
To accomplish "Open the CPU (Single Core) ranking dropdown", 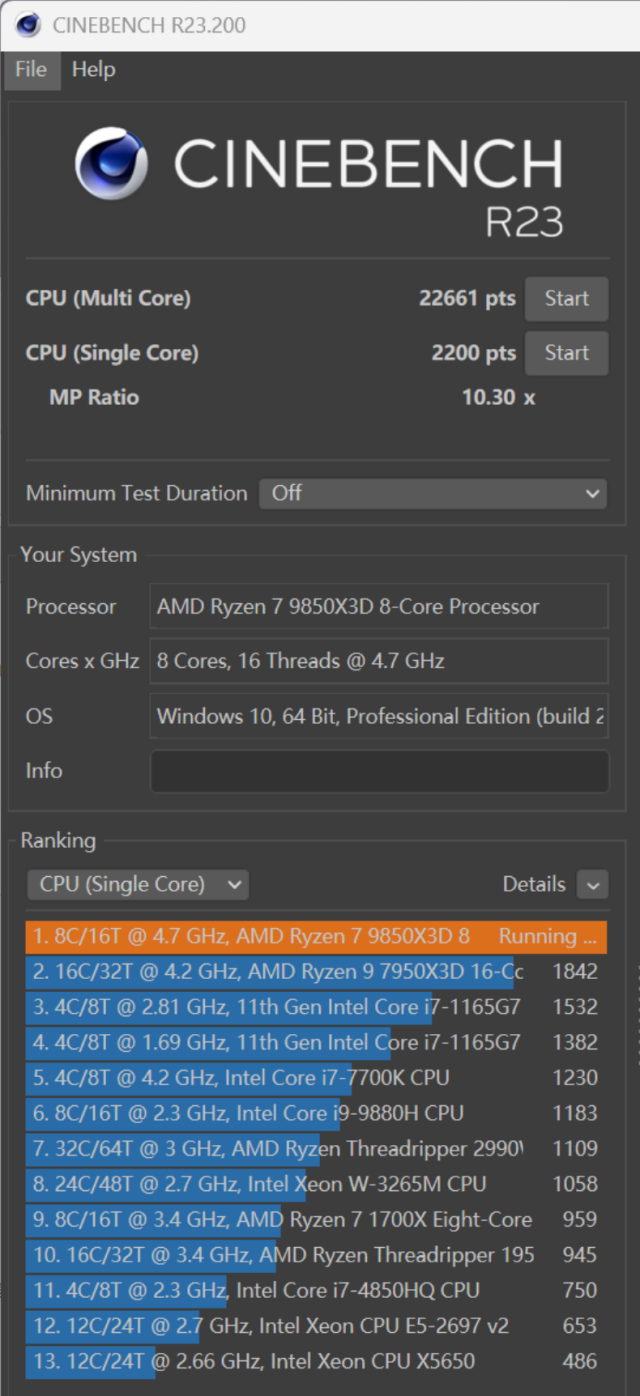I will point(138,884).
